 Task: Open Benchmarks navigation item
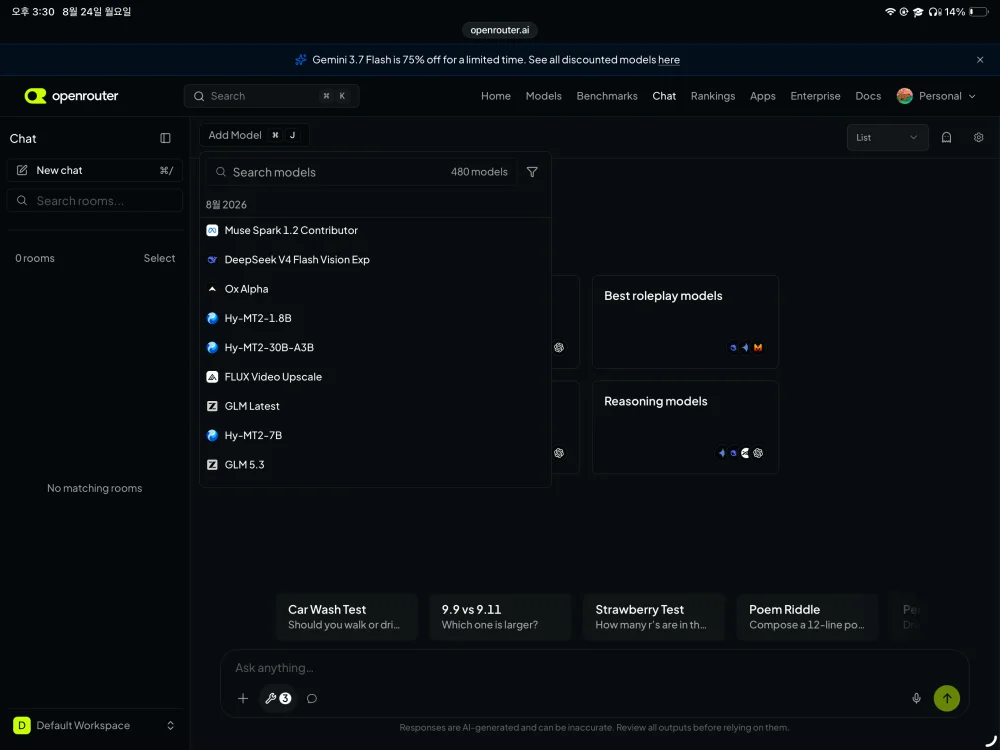click(607, 96)
